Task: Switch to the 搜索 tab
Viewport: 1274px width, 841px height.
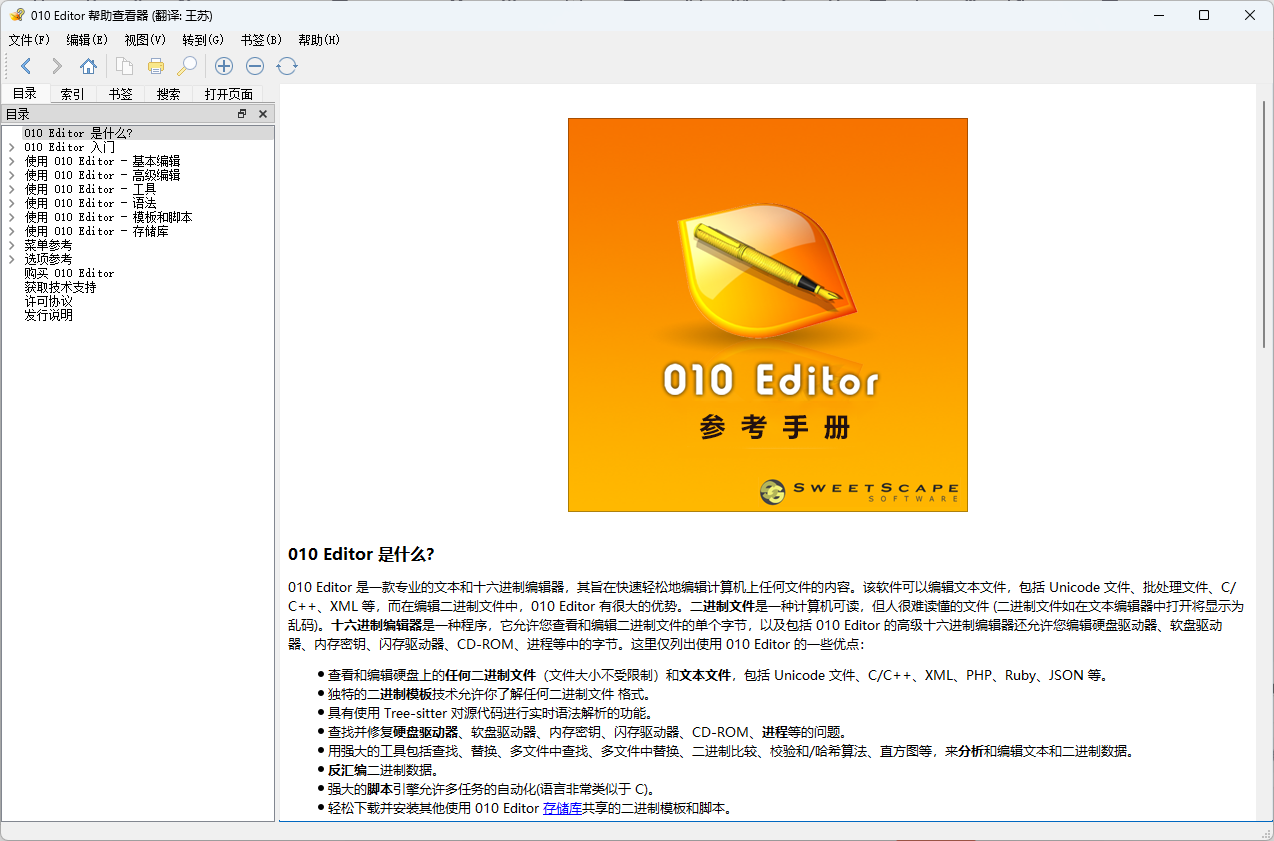Action: tap(169, 94)
